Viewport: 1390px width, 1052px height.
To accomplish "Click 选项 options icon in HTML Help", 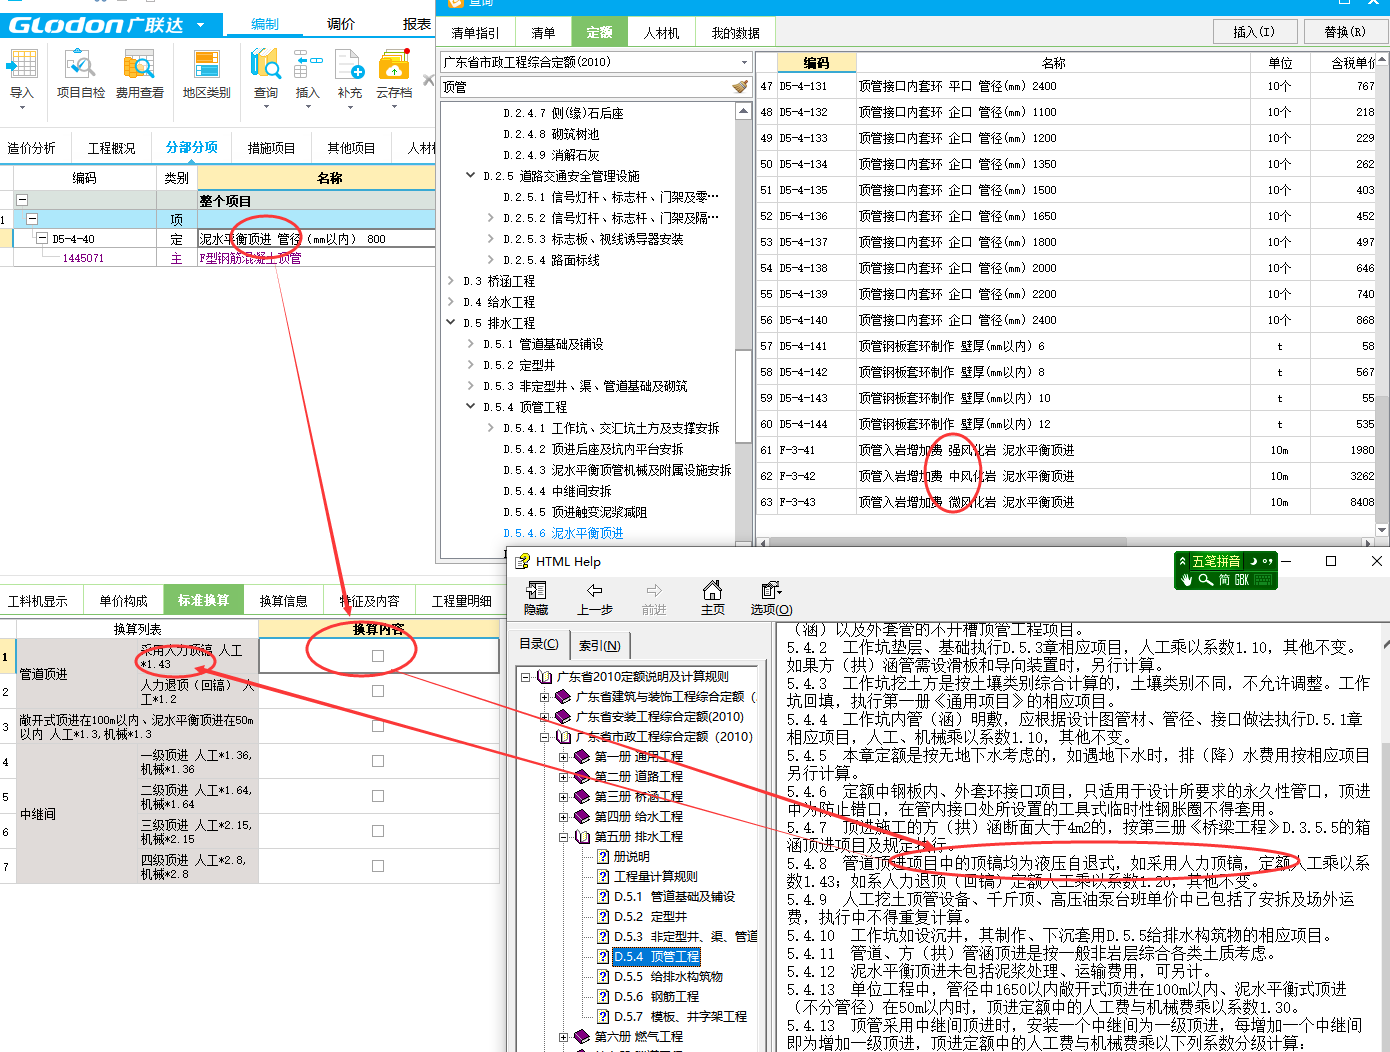I will pos(771,590).
